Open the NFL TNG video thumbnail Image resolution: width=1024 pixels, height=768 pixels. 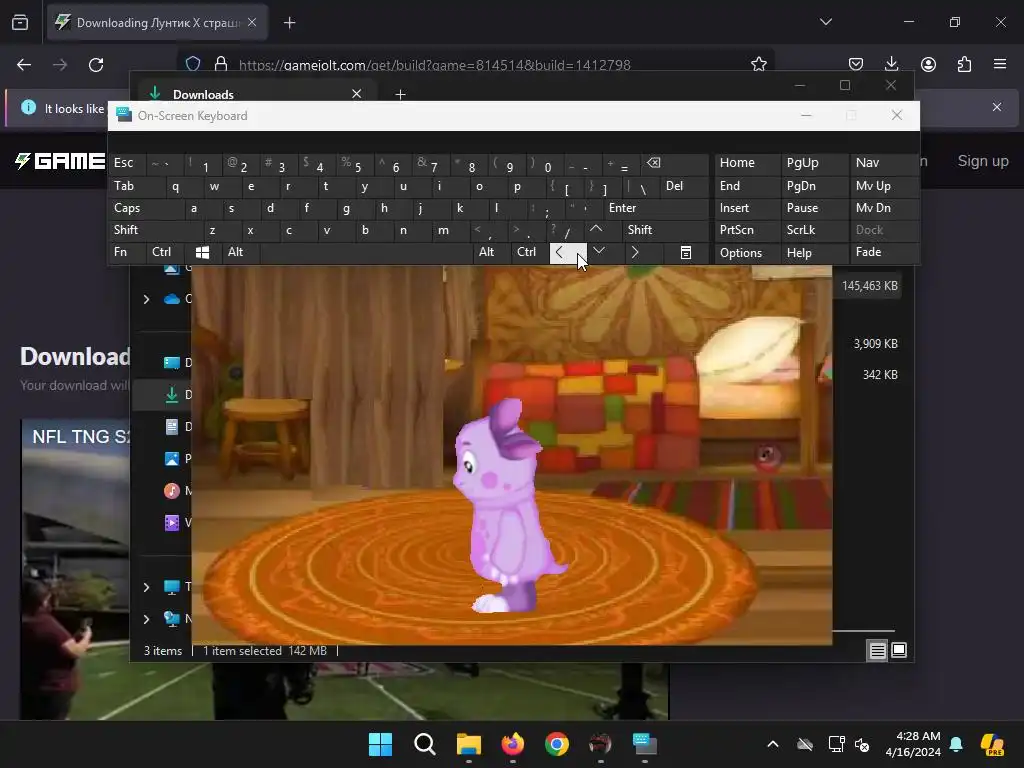tap(75, 569)
